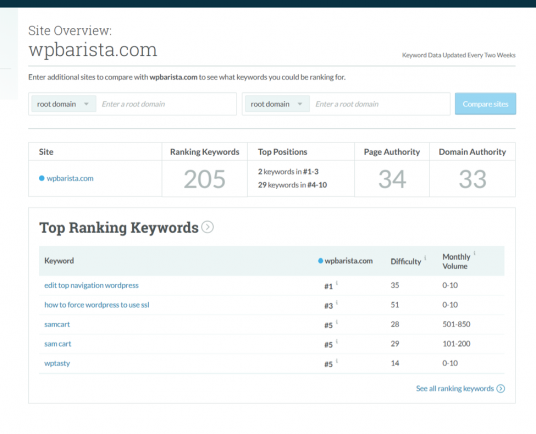Click difficulty value 14 for wptasty

(395, 363)
